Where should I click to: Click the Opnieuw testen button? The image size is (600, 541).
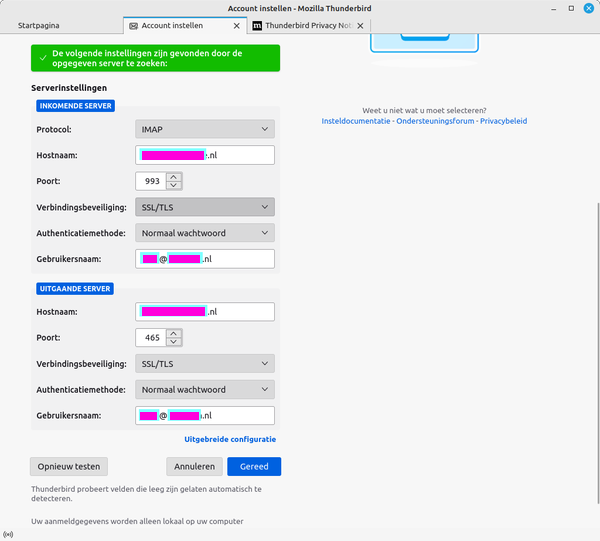[x=69, y=466]
